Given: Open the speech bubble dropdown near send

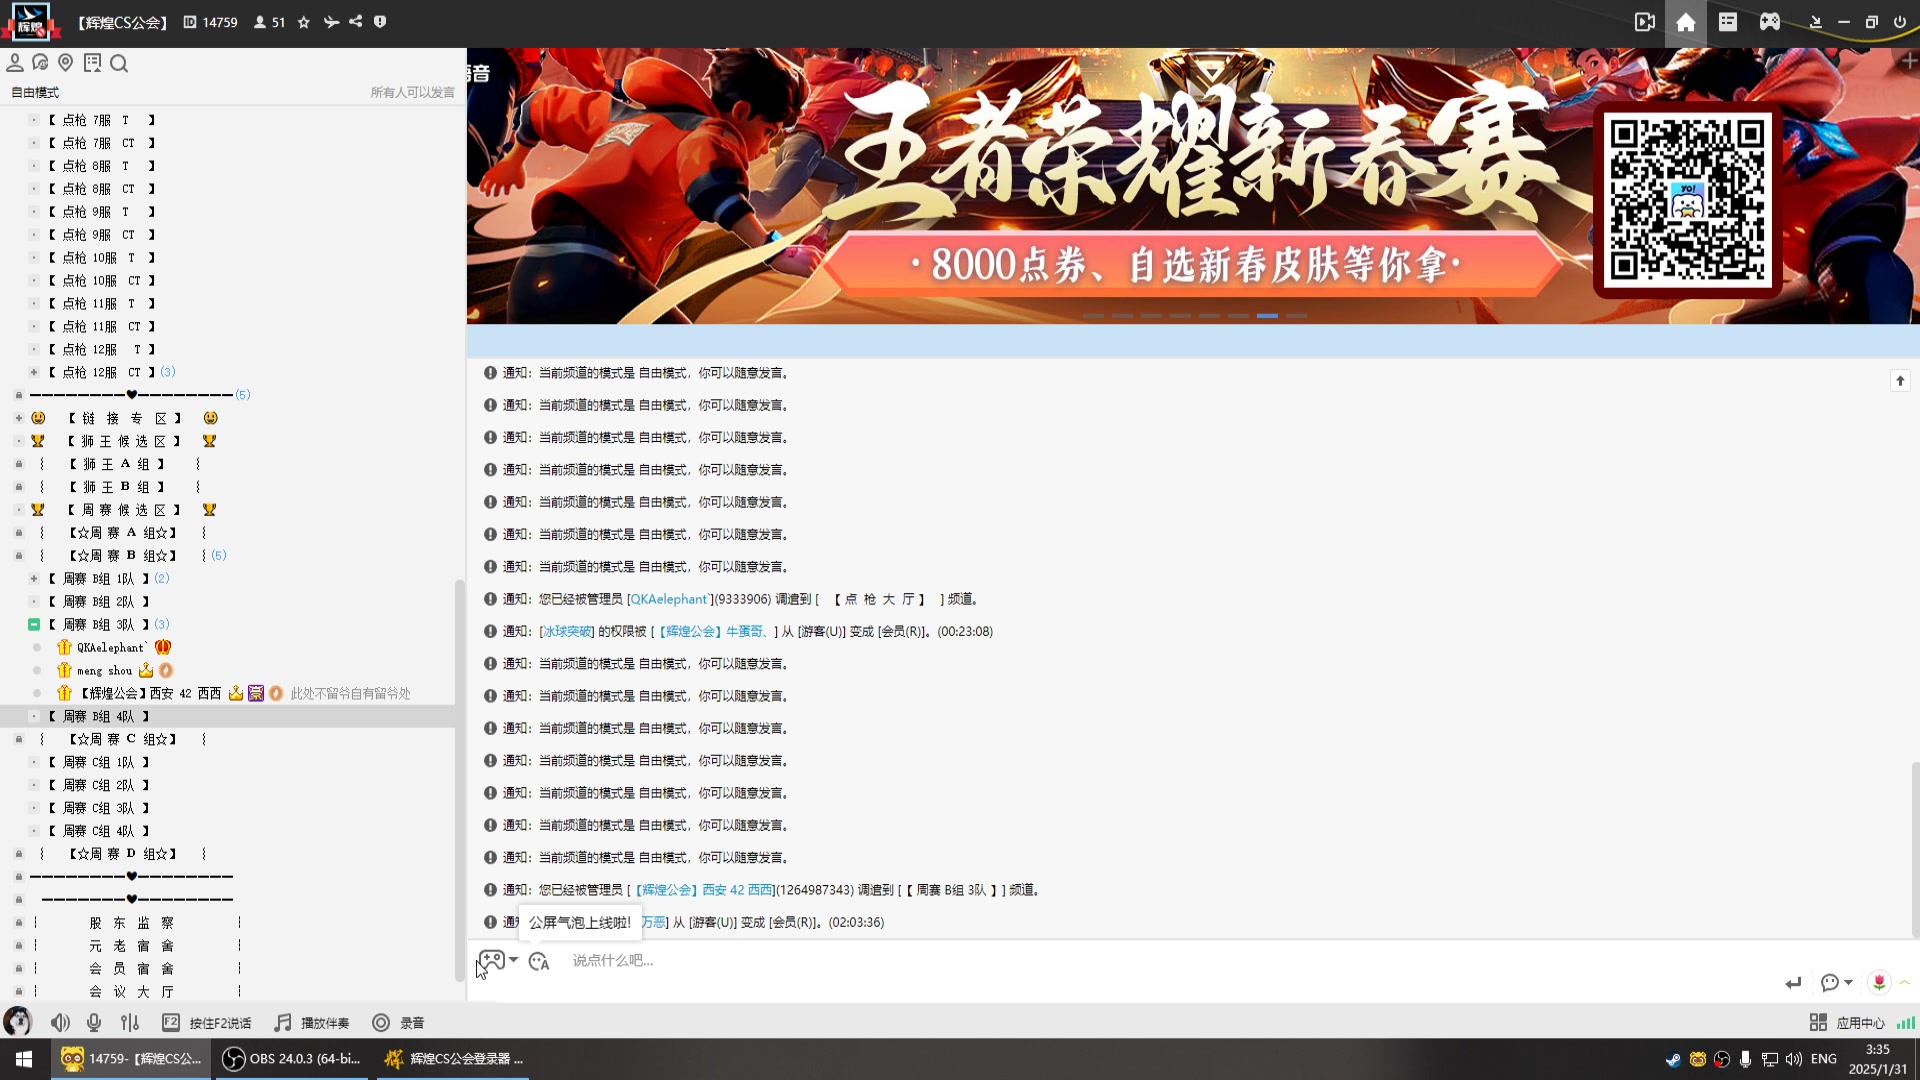Looking at the screenshot, I should click(1837, 983).
